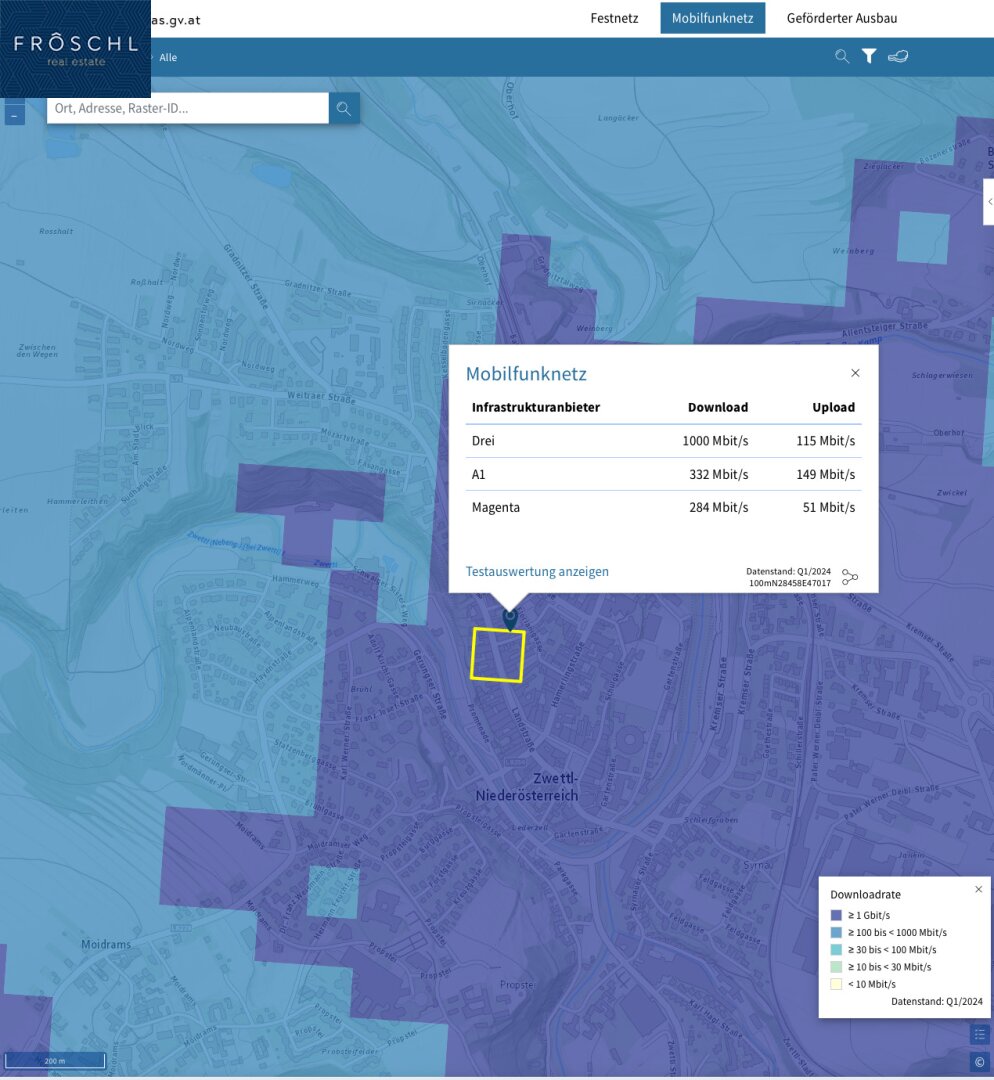The image size is (994, 1080).
Task: Click the 51 Mbit/s upload value for Magenta
Action: (829, 508)
